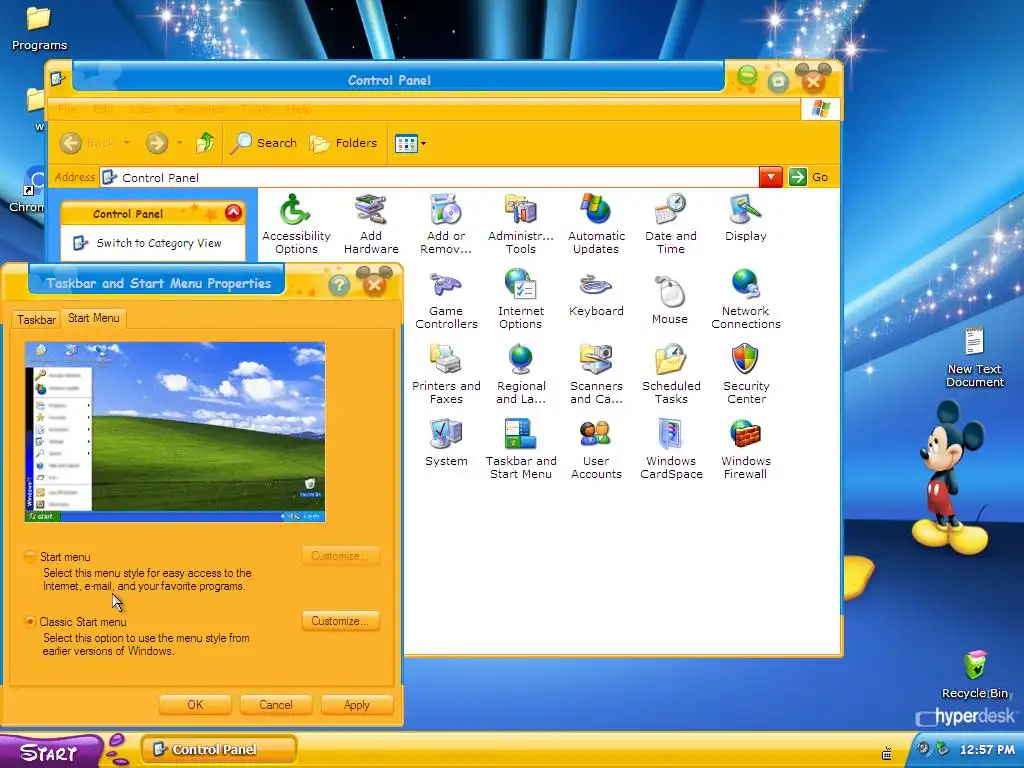Screen dimensions: 1024x768
Task: Select the Programs folder on desktop
Action: coord(39,27)
